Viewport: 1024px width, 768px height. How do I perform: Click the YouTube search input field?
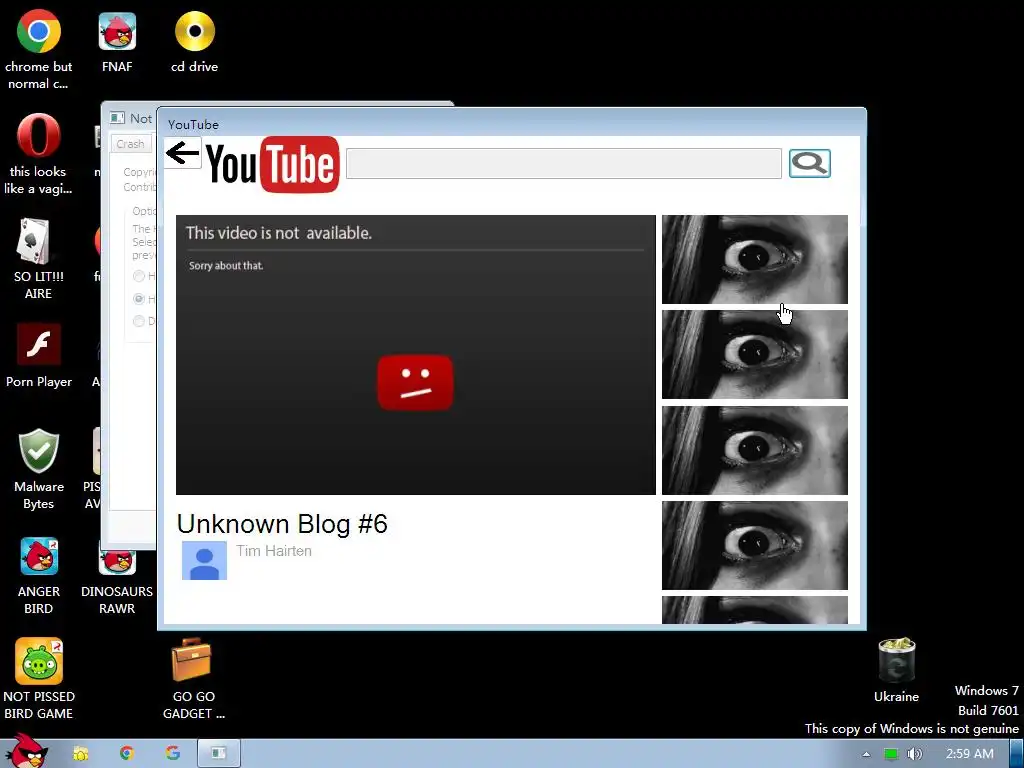[x=564, y=163]
